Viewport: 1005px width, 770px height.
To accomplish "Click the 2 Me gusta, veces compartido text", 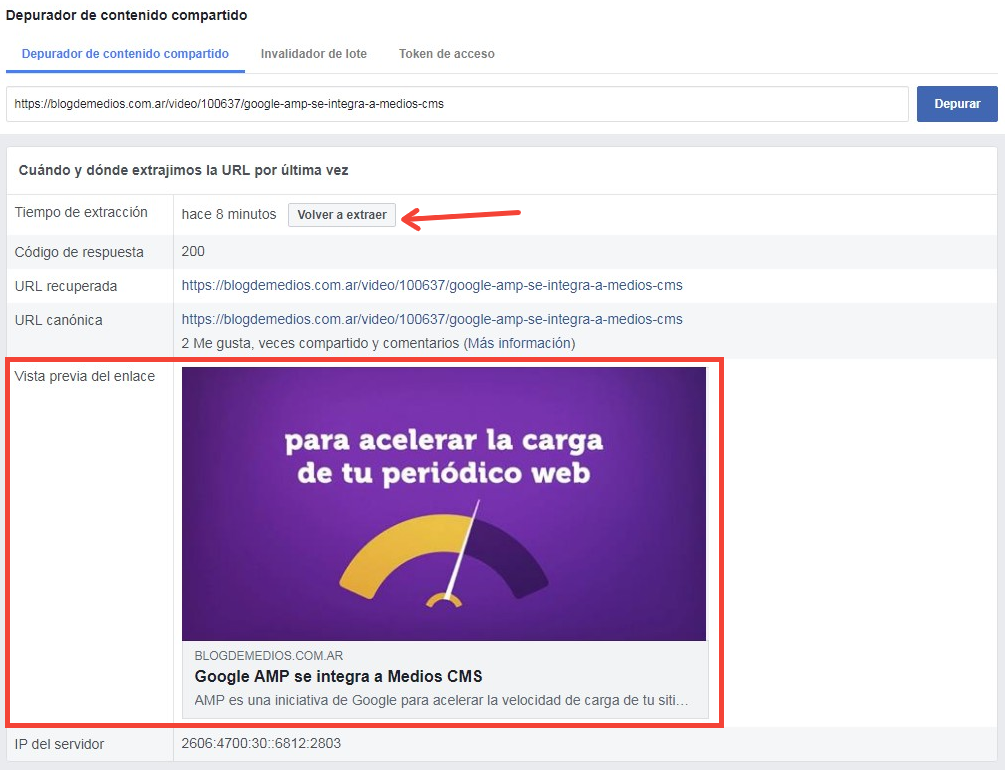I will pos(320,343).
